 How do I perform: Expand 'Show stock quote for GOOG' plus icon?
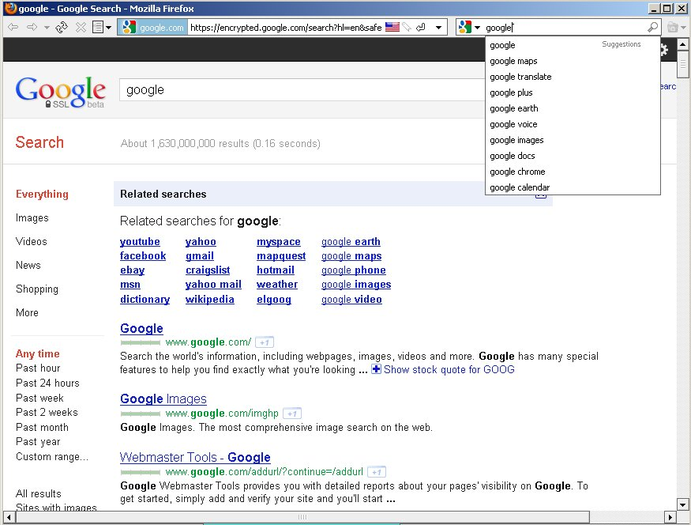coord(376,369)
